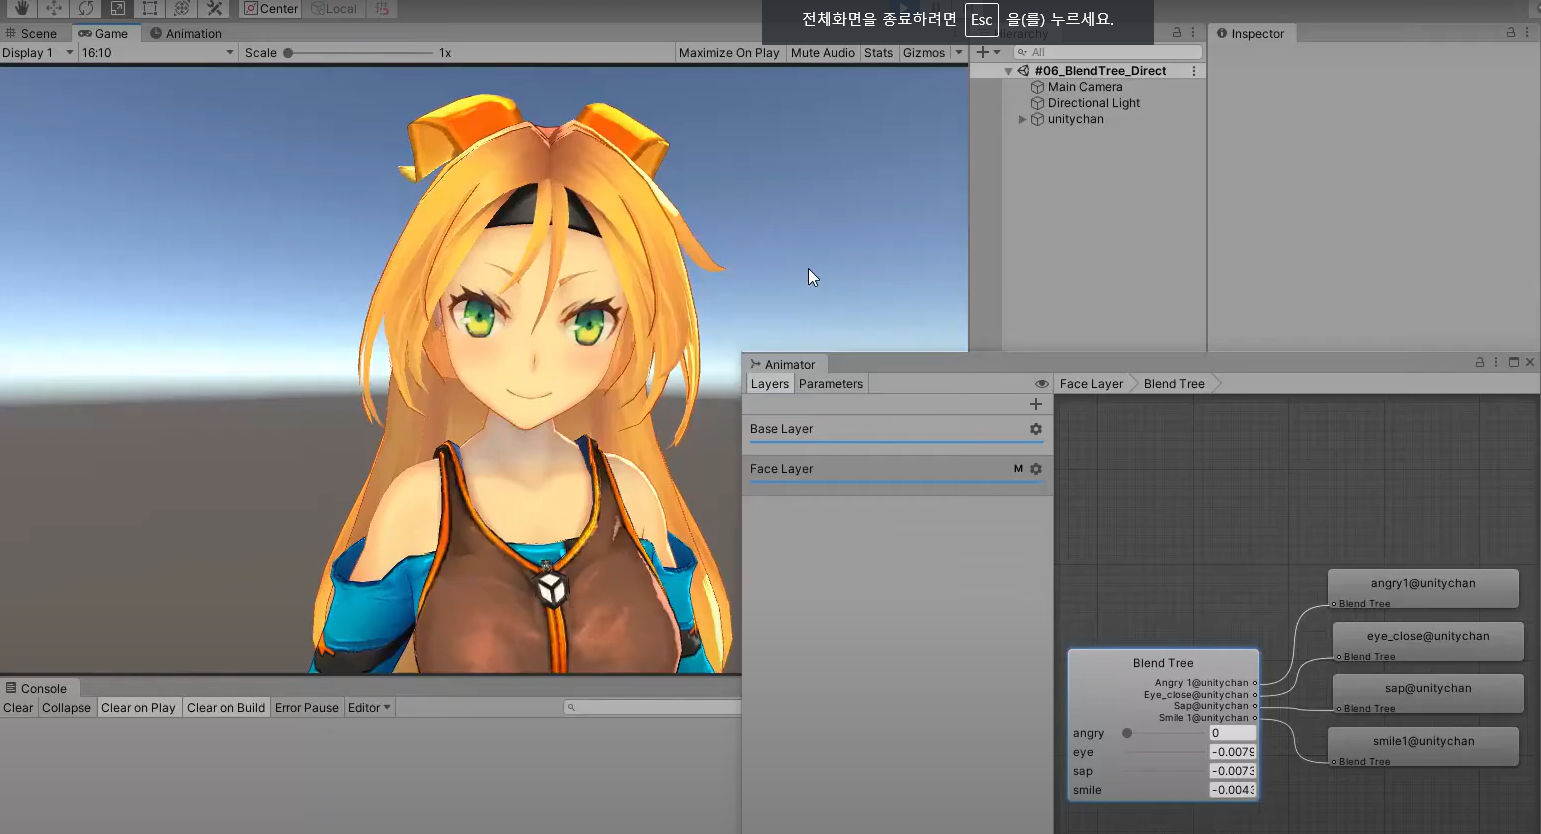Select the angry1@unitychan node

pyautogui.click(x=1423, y=588)
